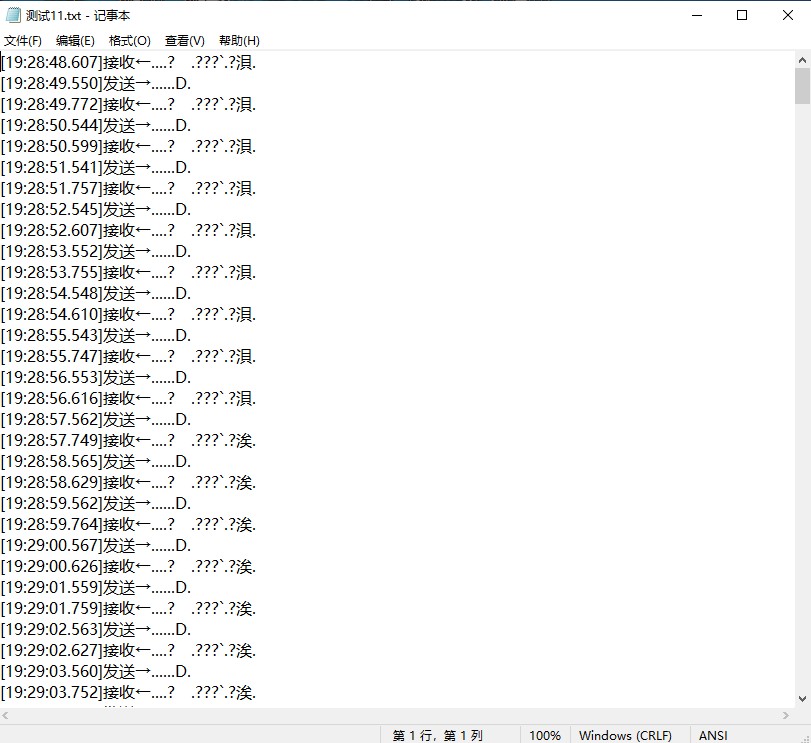Click the line with timestamp 19:29:02.563
The image size is (811, 743).
pyautogui.click(x=96, y=629)
